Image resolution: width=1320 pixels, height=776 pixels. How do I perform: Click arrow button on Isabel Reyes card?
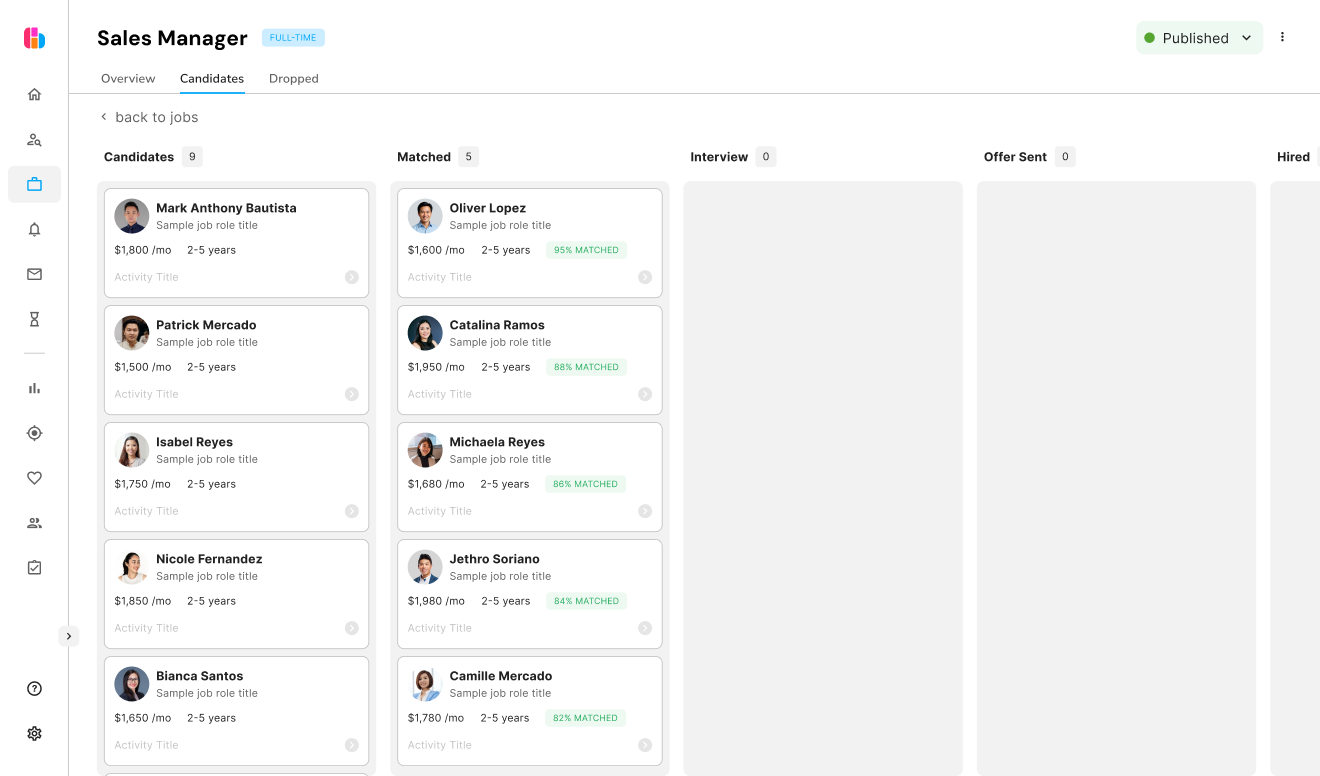coord(352,511)
